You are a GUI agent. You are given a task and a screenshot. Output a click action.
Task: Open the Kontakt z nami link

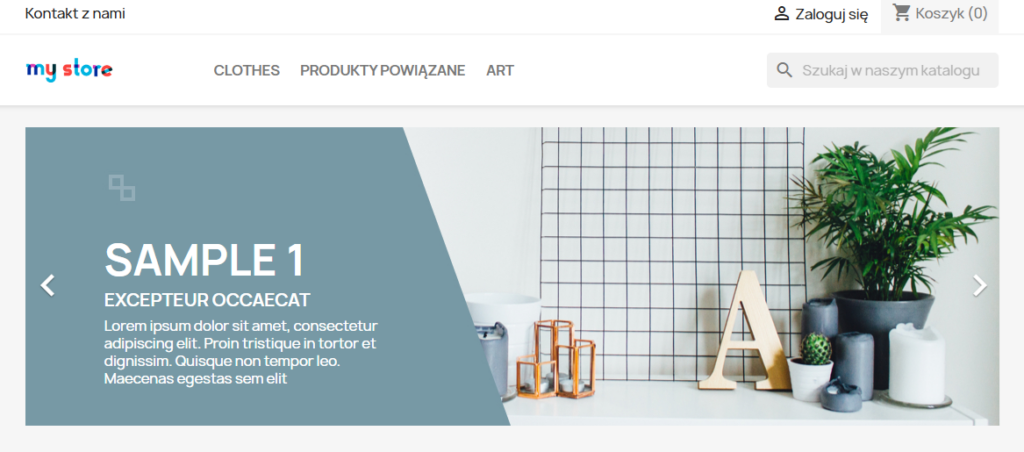75,14
